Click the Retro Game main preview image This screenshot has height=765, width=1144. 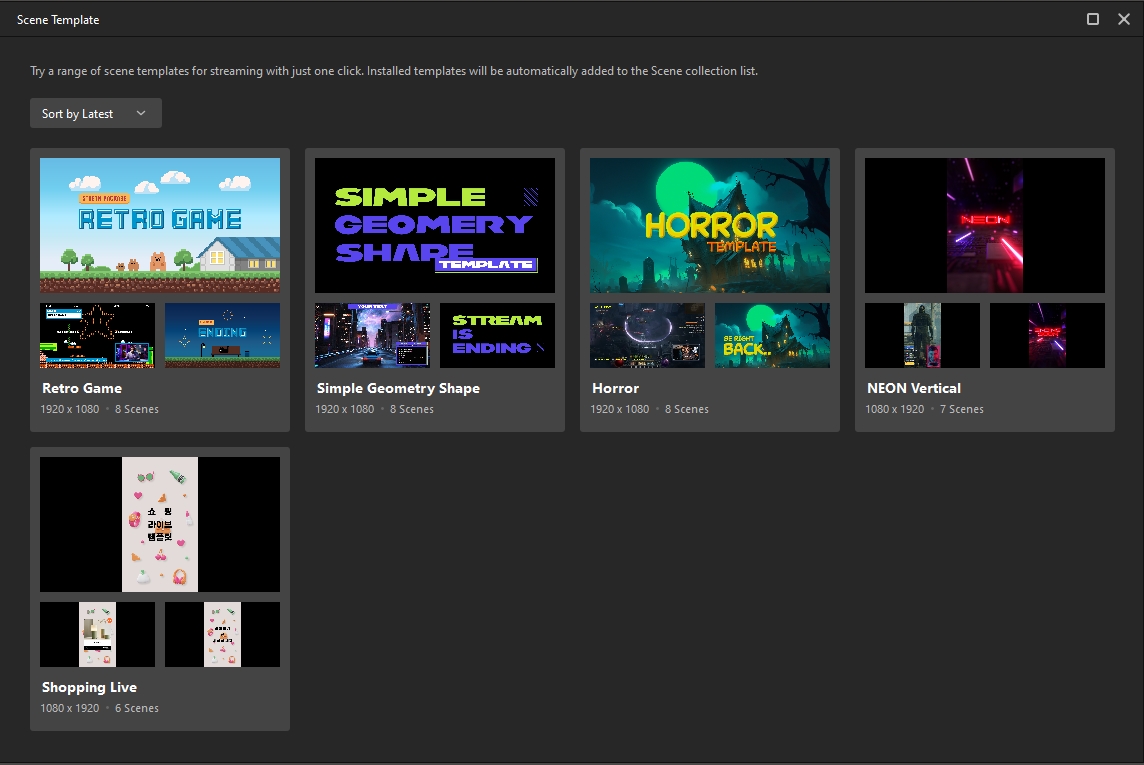[160, 225]
